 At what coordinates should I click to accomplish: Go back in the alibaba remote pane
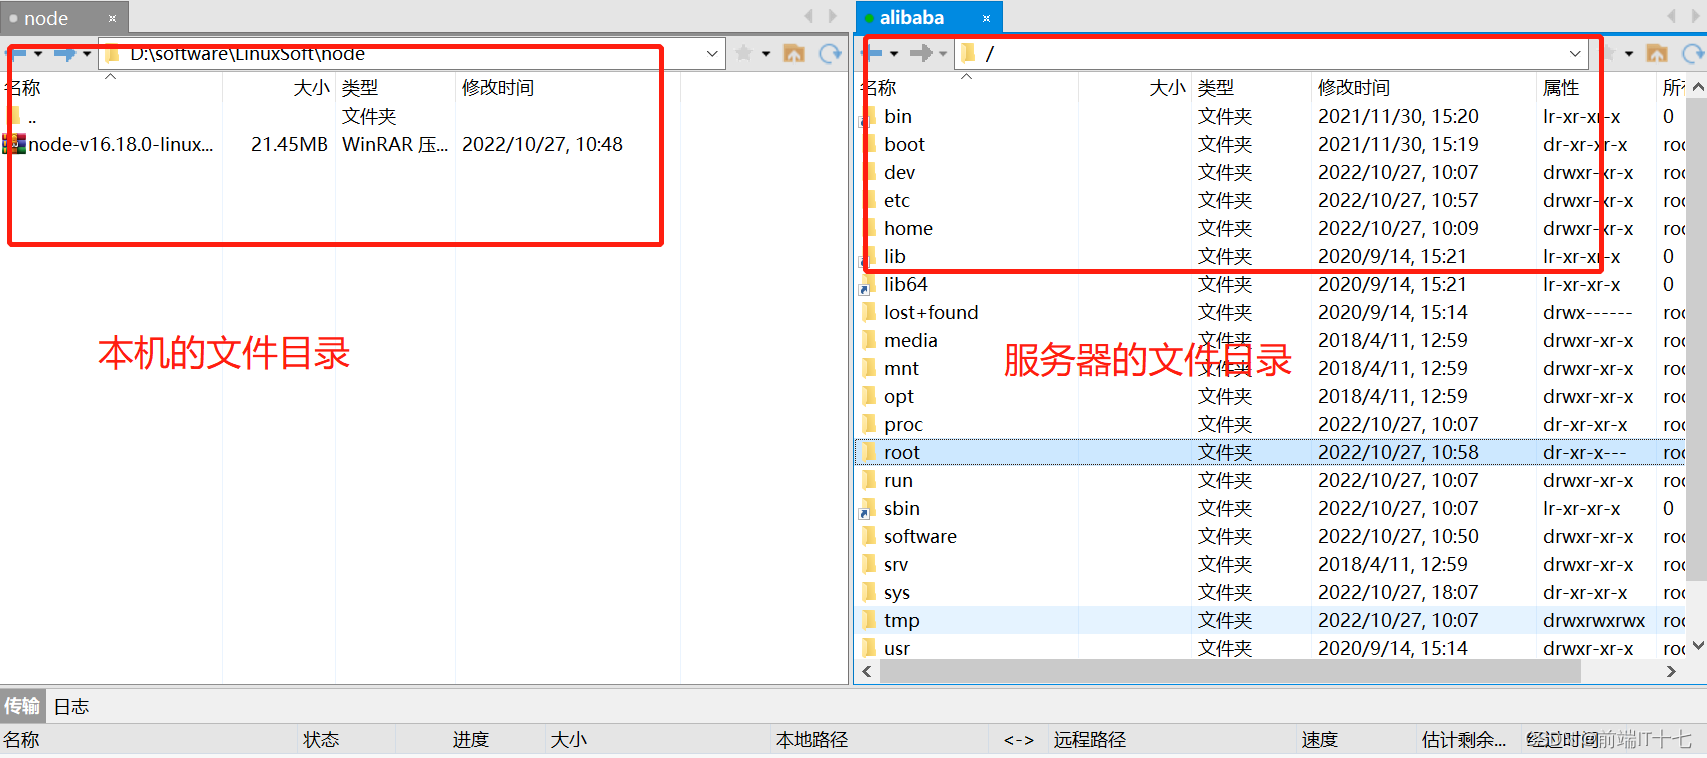(874, 53)
